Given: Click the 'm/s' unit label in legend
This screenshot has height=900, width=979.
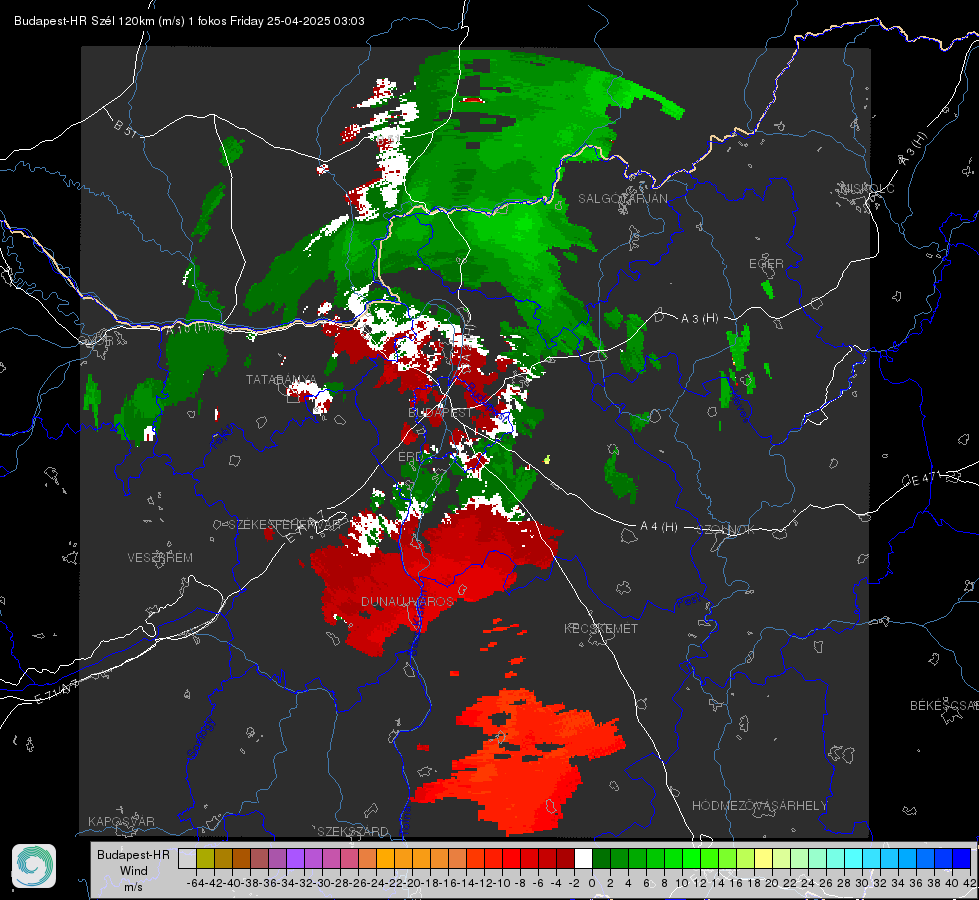Looking at the screenshot, I should 134,887.
